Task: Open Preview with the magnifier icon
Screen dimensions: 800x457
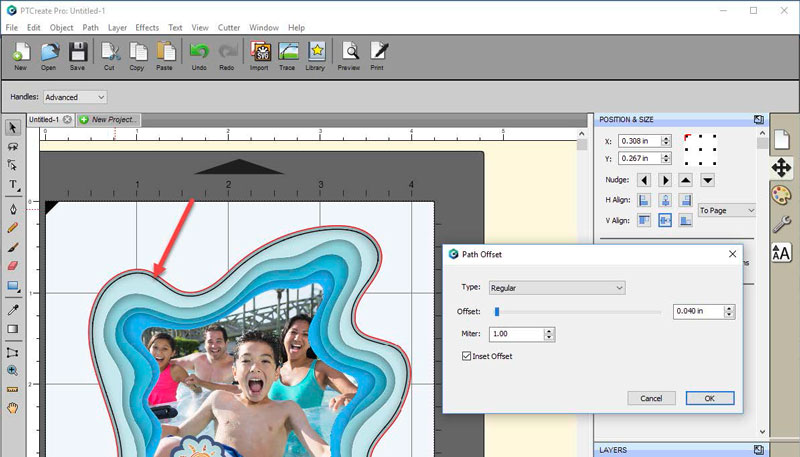Action: tap(349, 56)
